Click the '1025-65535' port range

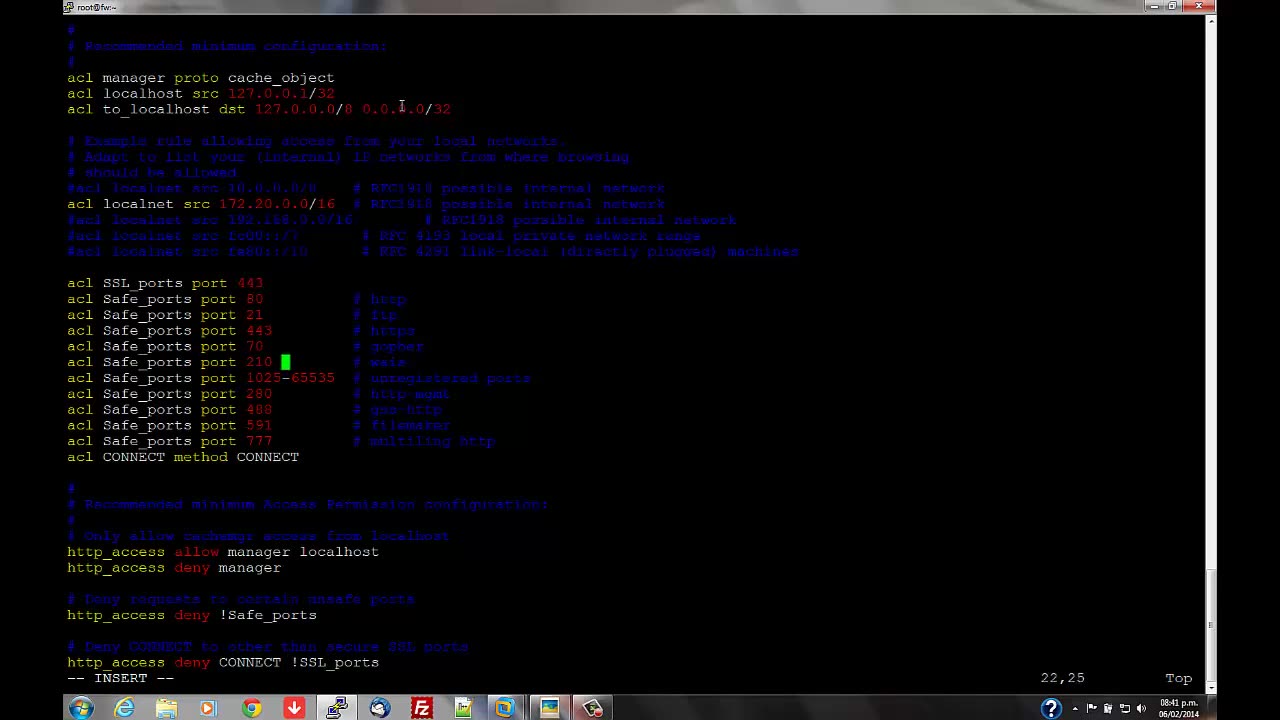click(x=290, y=378)
